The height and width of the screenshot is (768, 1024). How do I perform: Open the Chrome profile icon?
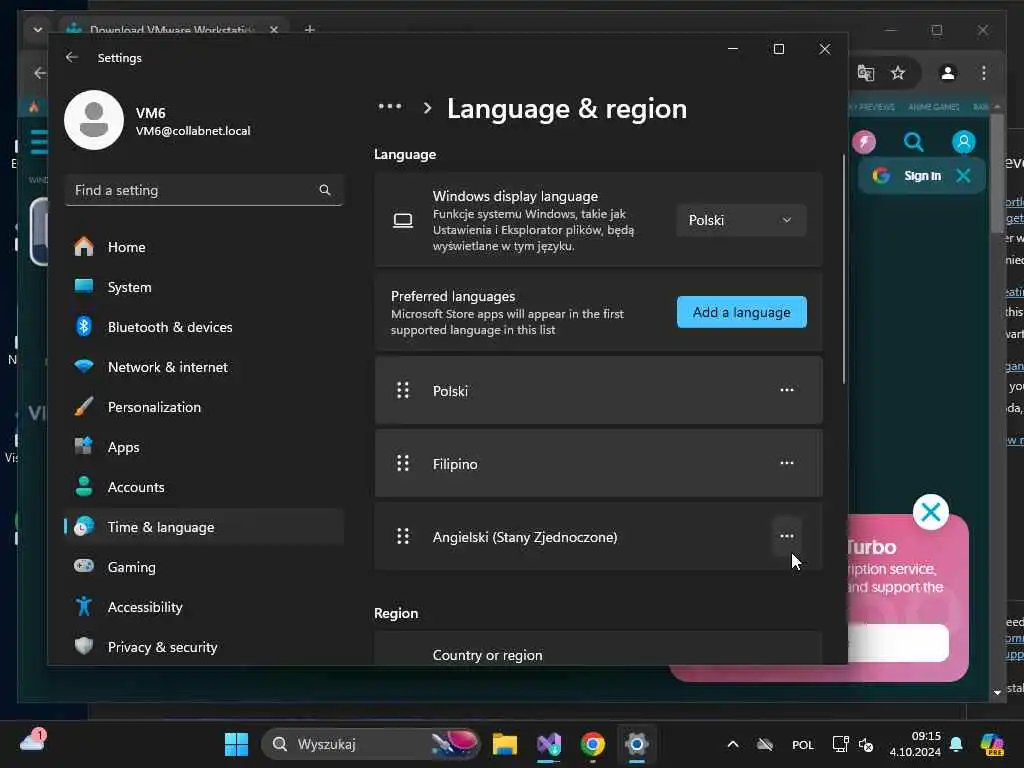pos(948,73)
